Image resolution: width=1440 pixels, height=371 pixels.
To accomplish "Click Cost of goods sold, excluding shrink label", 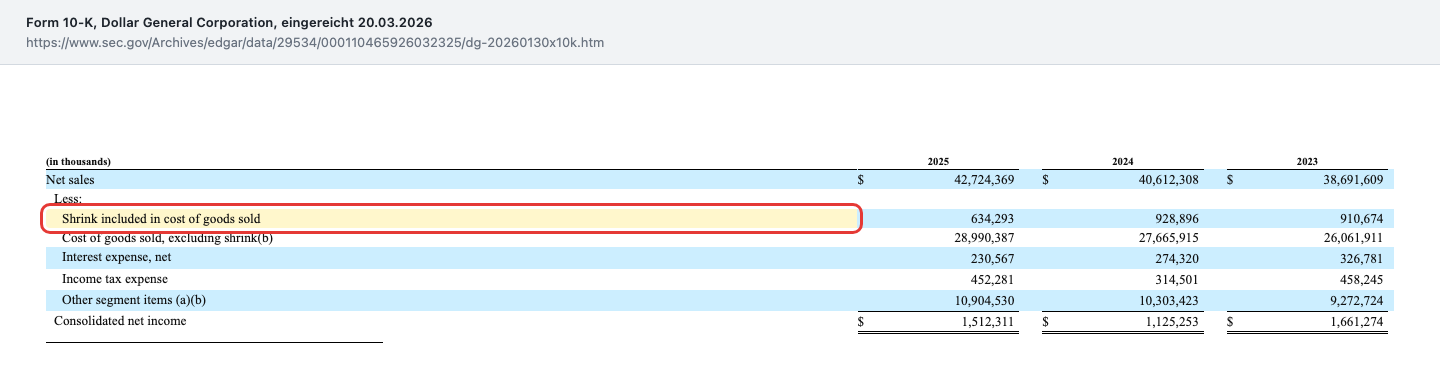I will (x=167, y=238).
